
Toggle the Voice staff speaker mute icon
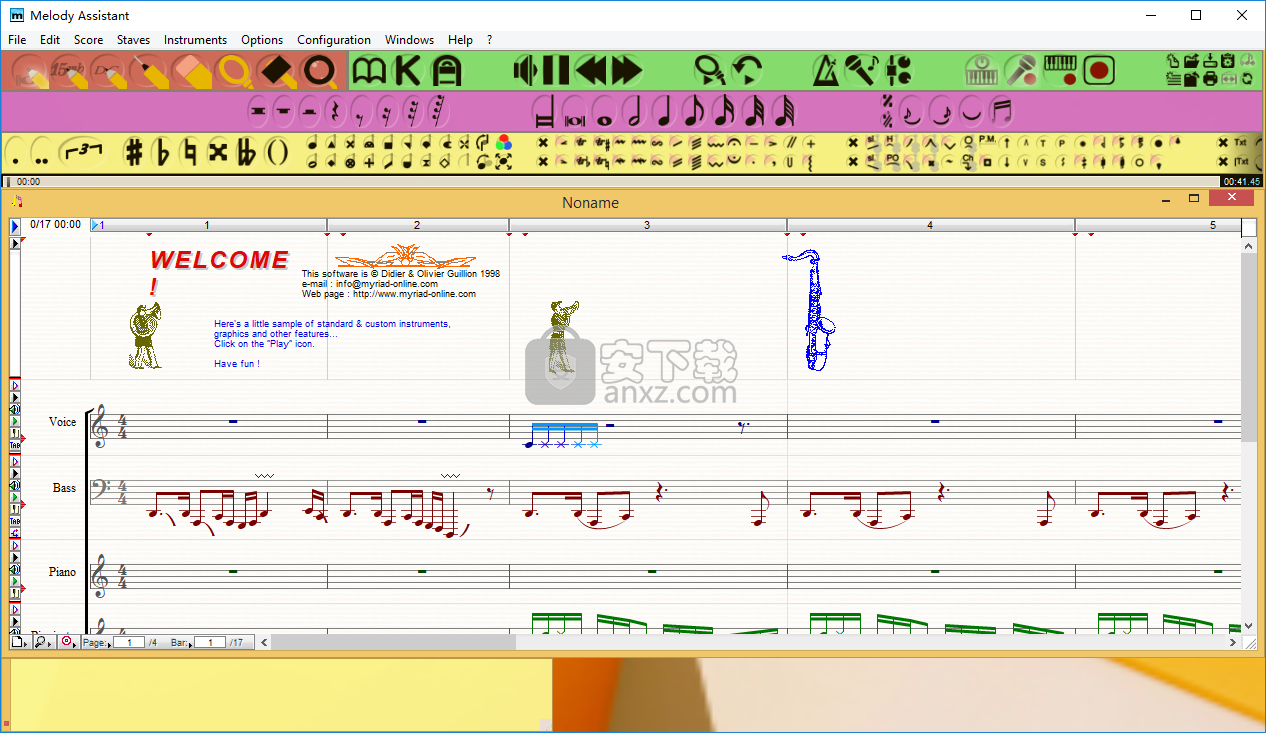pos(15,409)
